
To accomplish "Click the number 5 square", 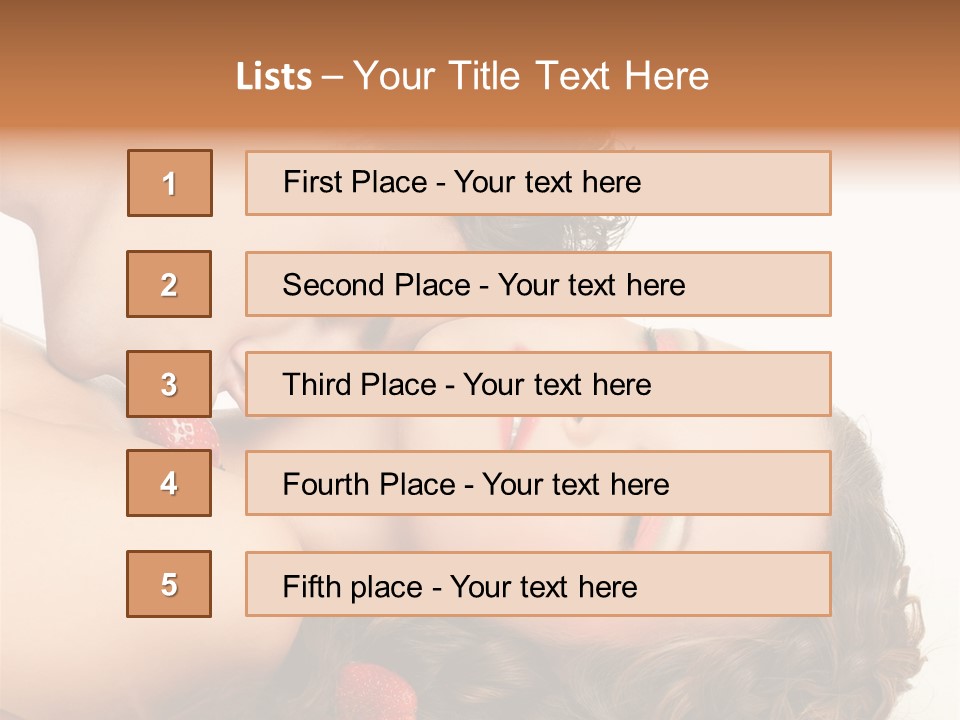I will click(169, 584).
